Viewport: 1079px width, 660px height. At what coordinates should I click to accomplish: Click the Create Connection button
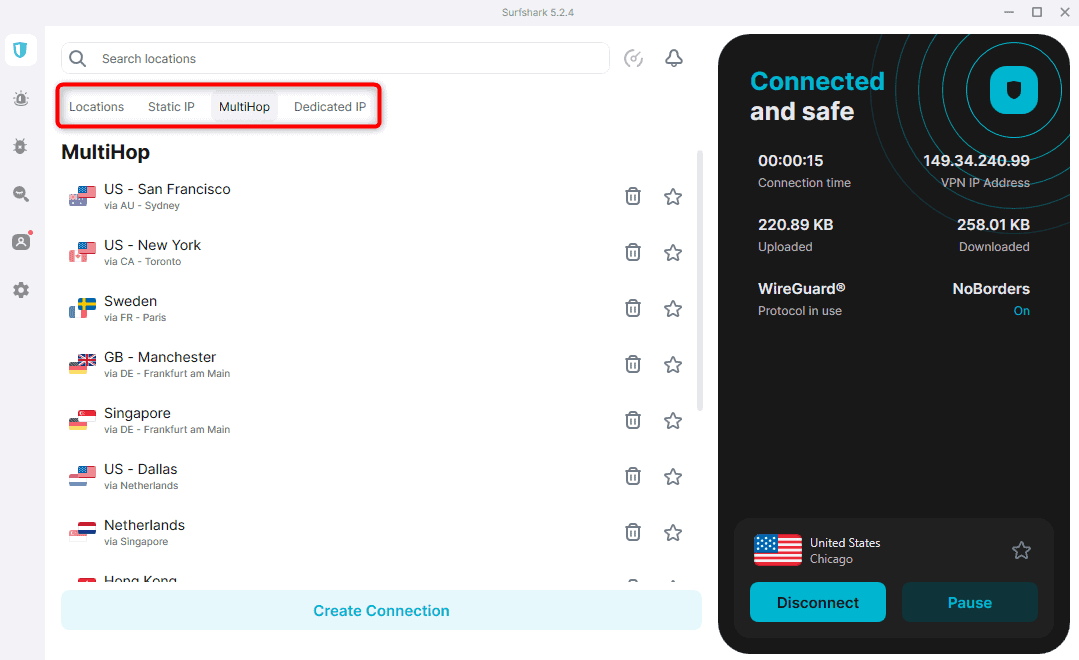[381, 610]
